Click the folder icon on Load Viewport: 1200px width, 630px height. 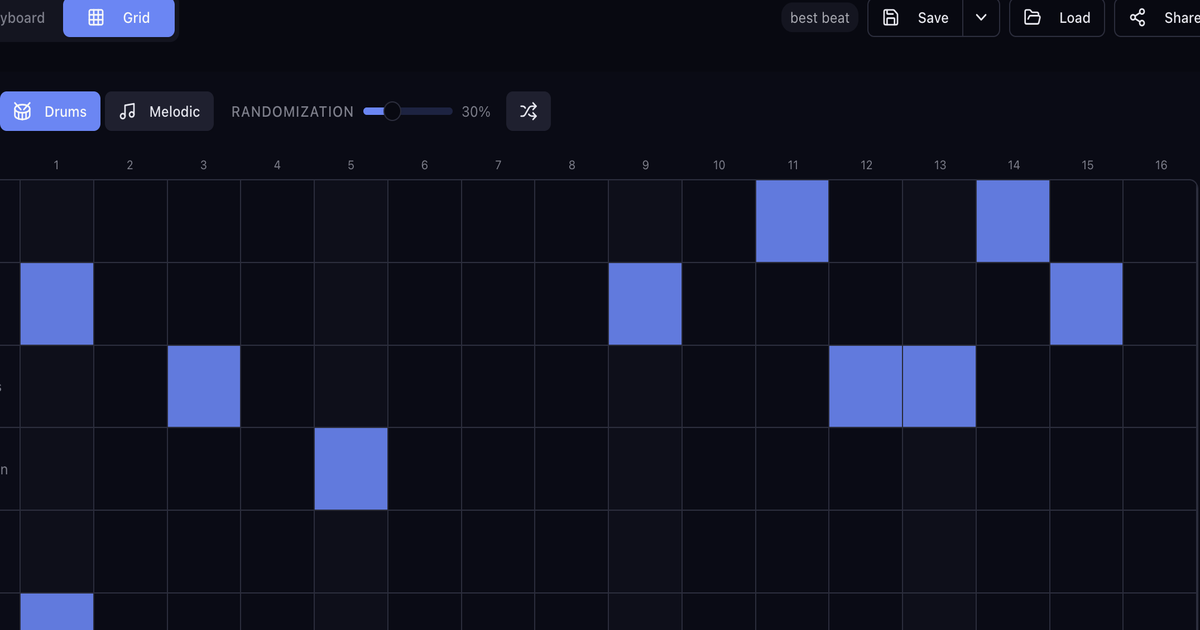[1032, 18]
